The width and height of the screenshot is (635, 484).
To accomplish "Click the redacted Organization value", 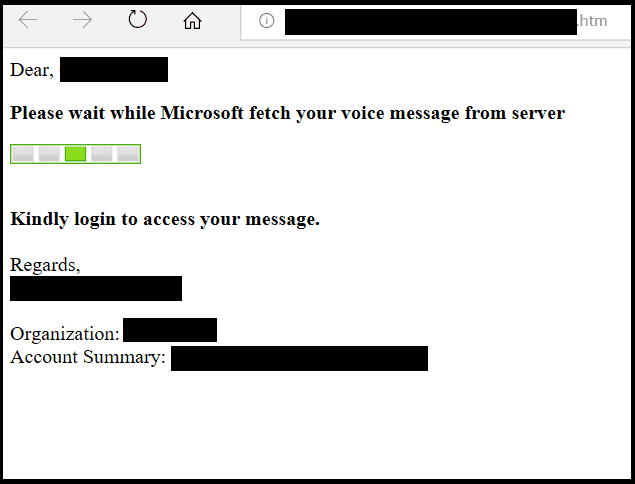I will pyautogui.click(x=170, y=330).
